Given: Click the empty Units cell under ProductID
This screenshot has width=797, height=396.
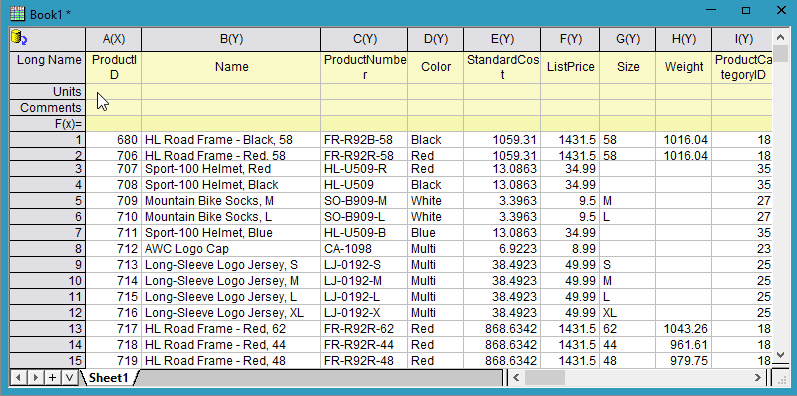Looking at the screenshot, I should click(x=113, y=92).
